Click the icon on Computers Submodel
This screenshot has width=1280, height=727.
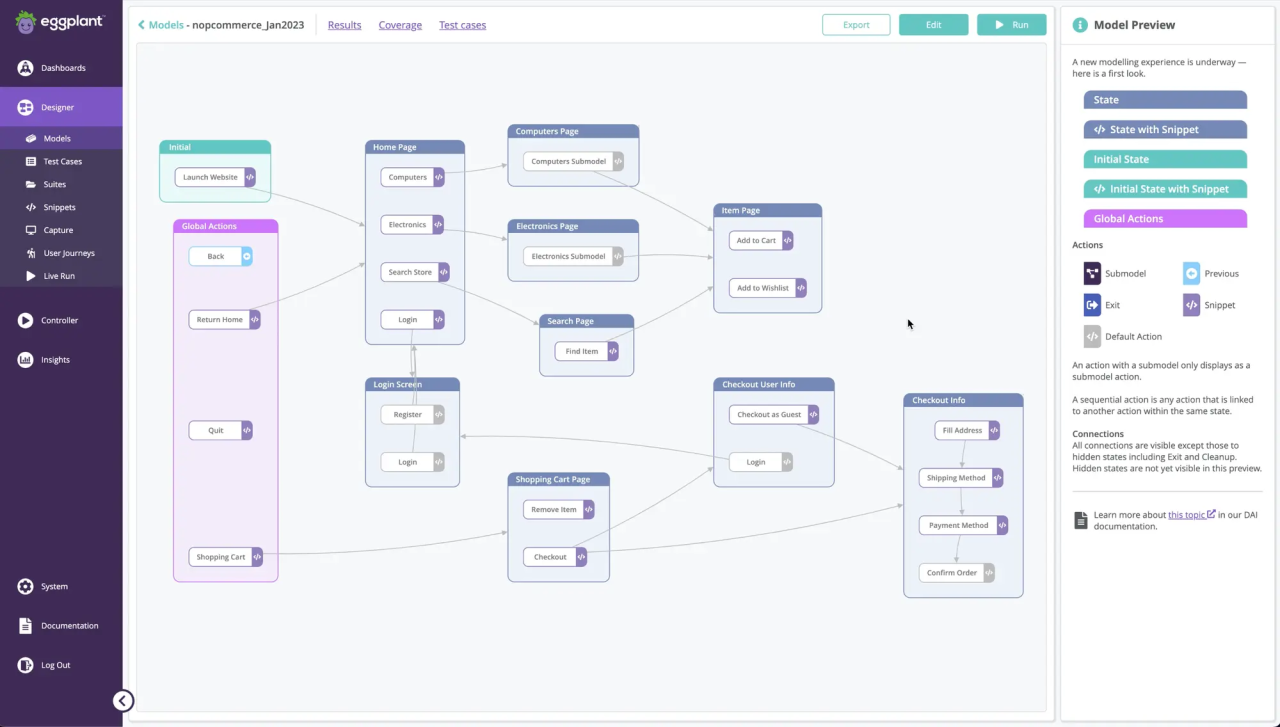tap(618, 161)
